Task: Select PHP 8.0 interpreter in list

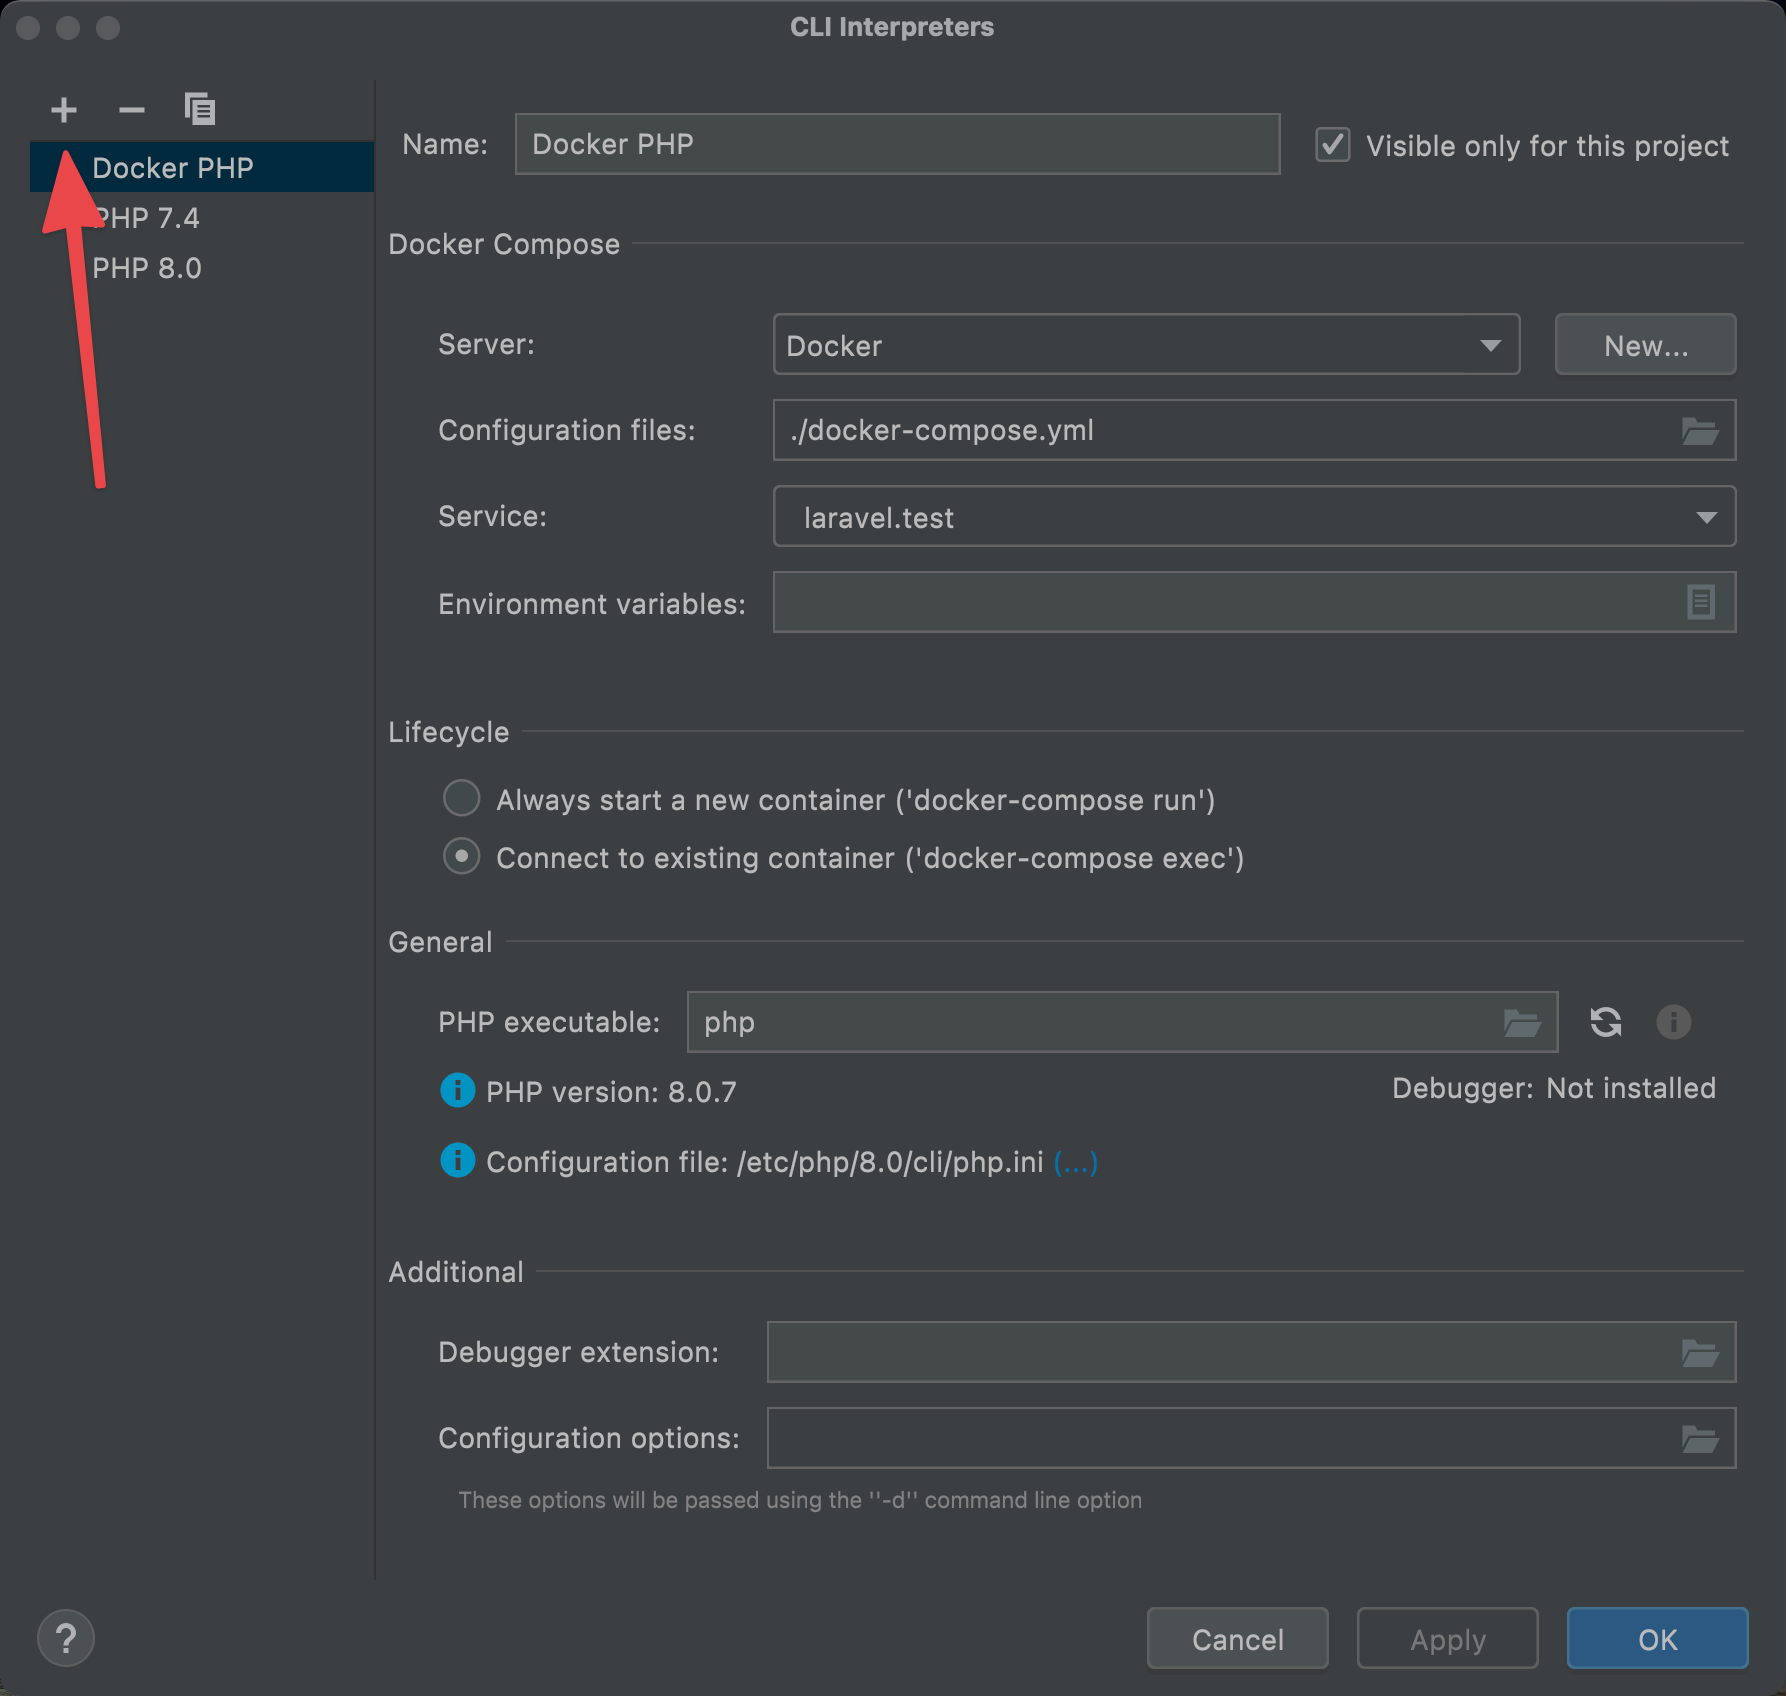Action: point(147,268)
